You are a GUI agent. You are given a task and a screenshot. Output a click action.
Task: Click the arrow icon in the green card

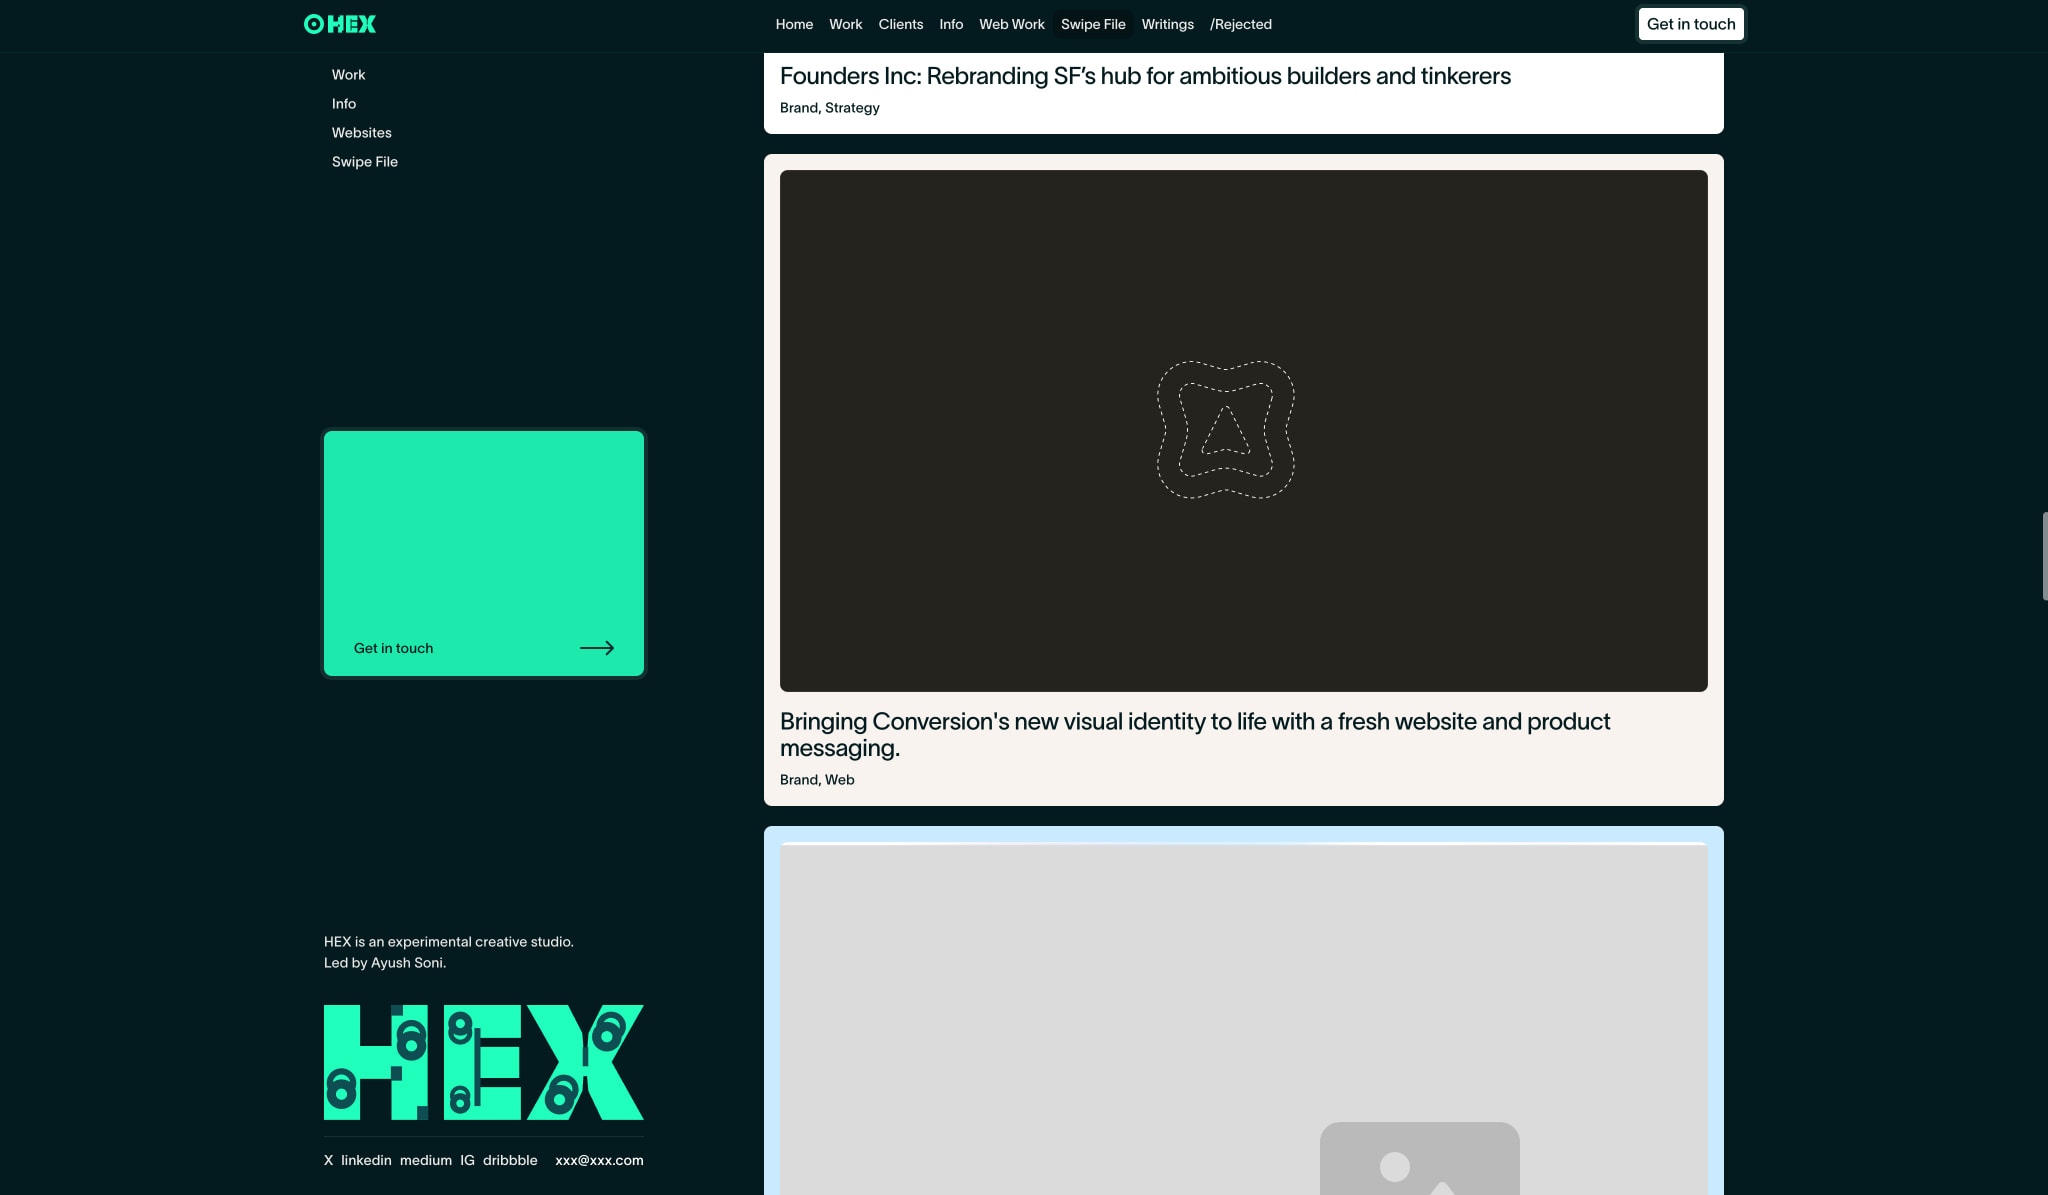597,648
